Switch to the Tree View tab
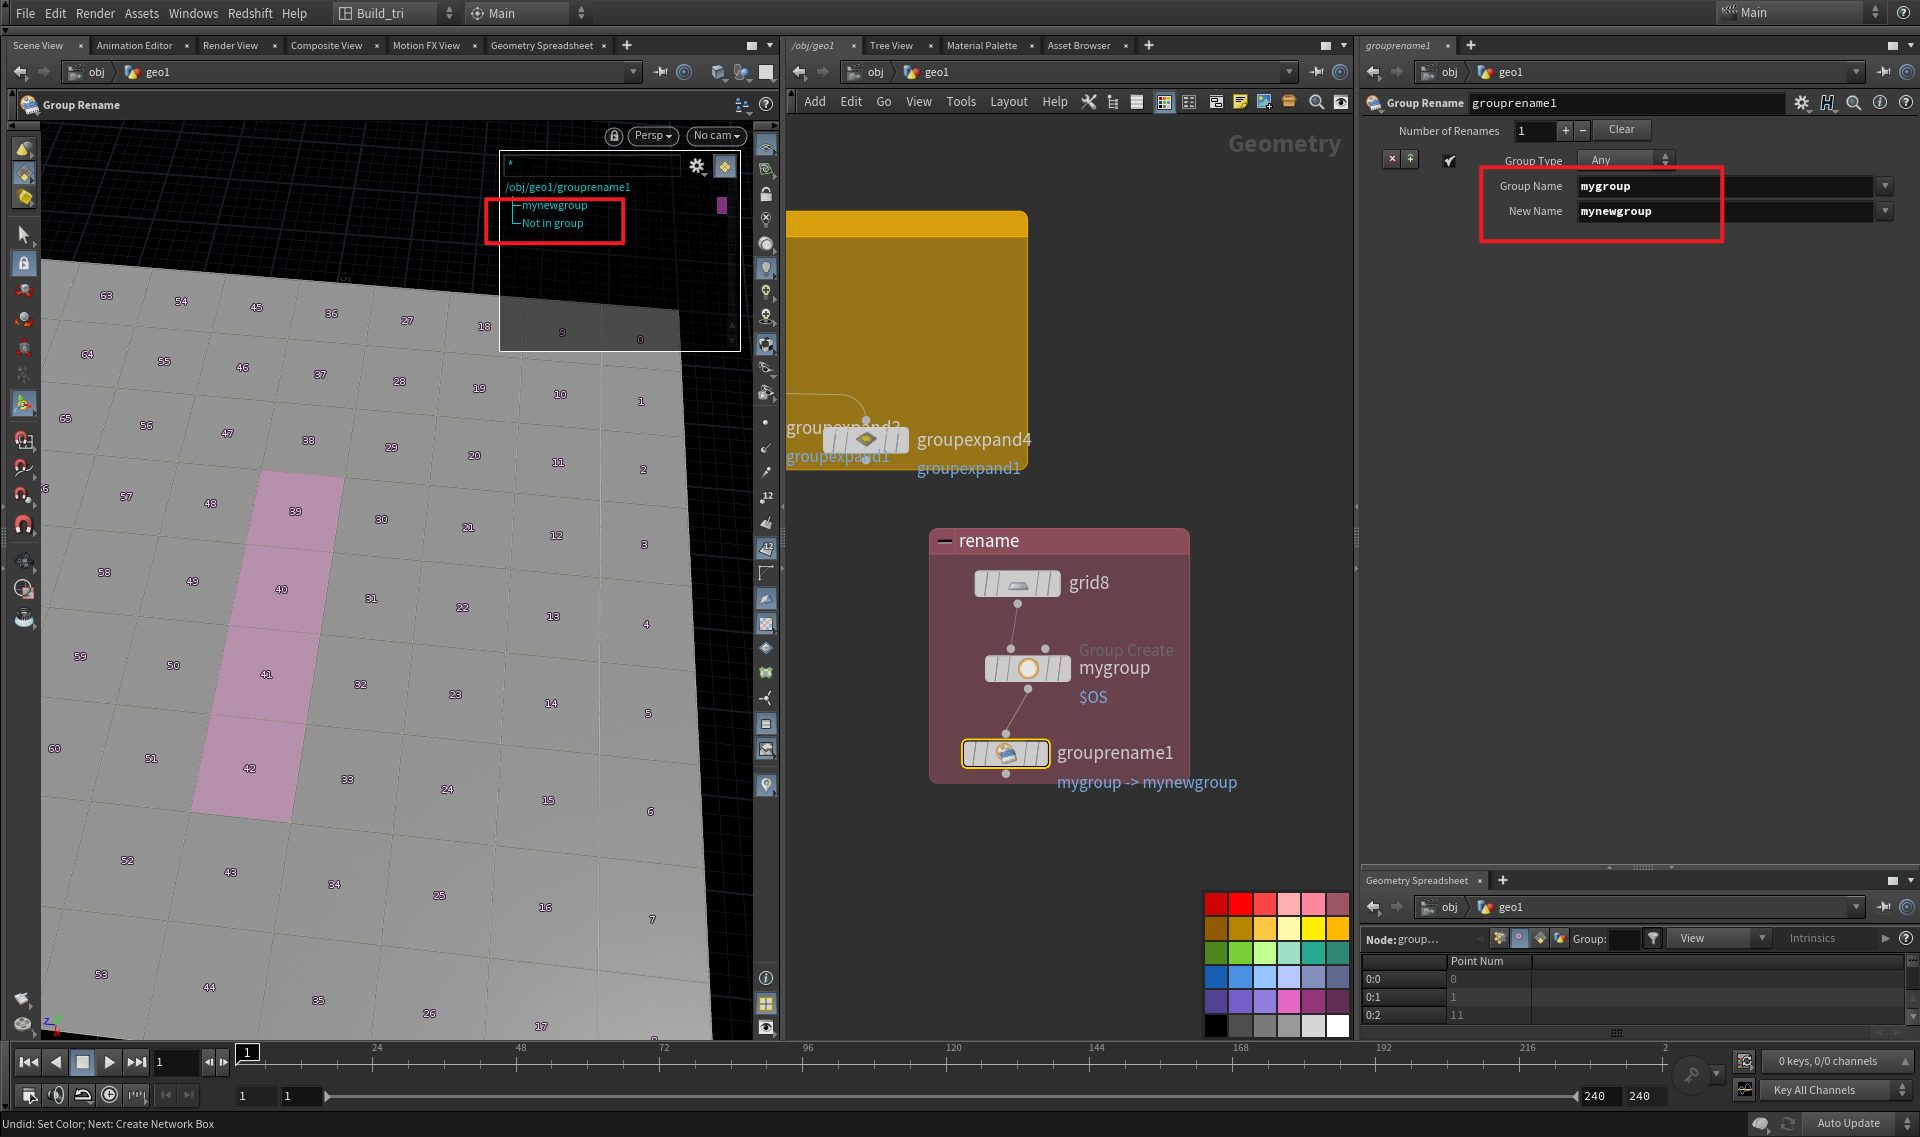Screen dimensions: 1920x1137 pos(890,46)
